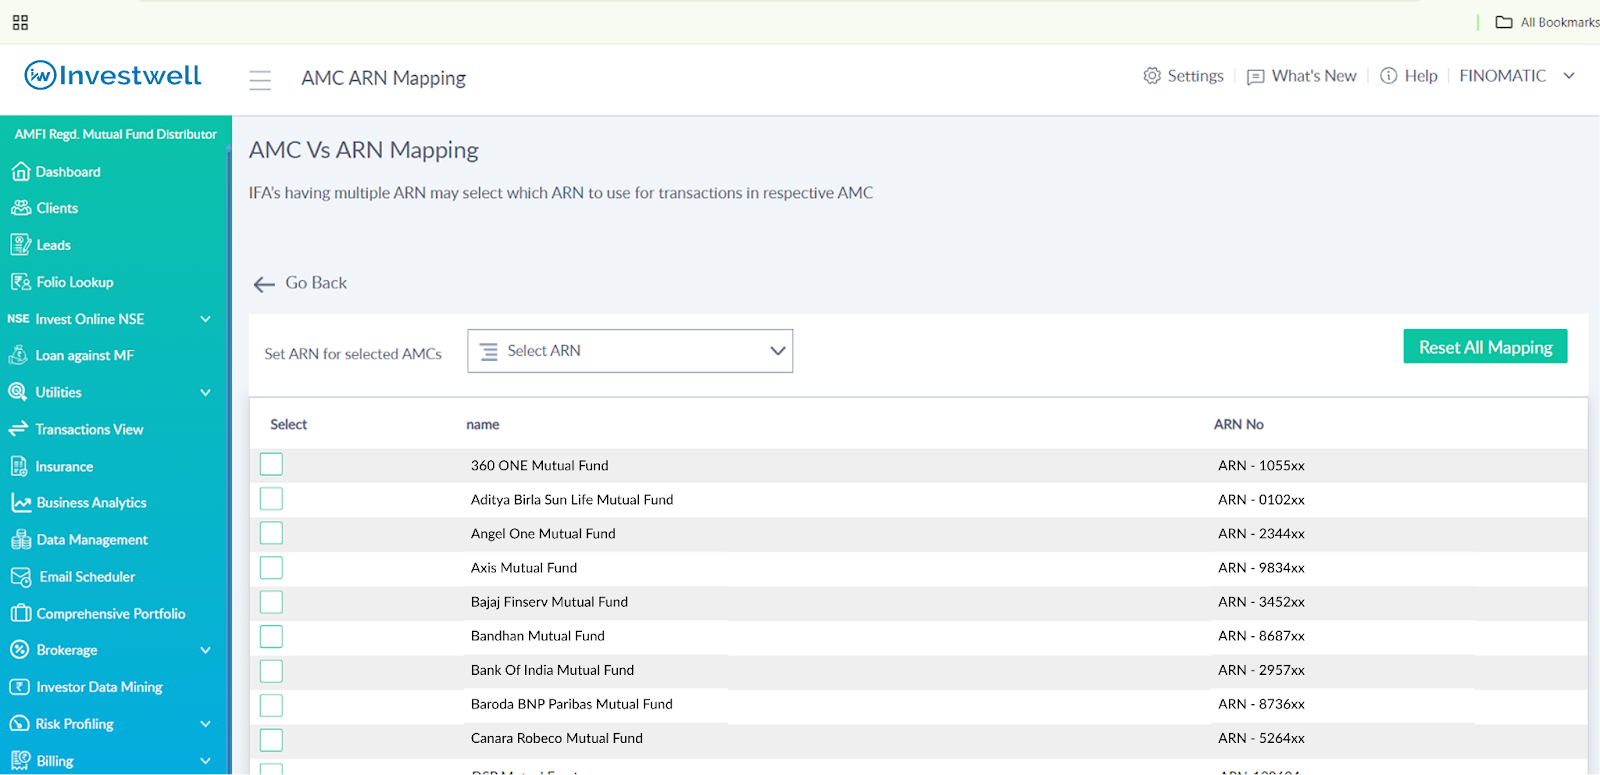Expand the Risk Profiling chevron
1600x775 pixels.
tap(205, 724)
